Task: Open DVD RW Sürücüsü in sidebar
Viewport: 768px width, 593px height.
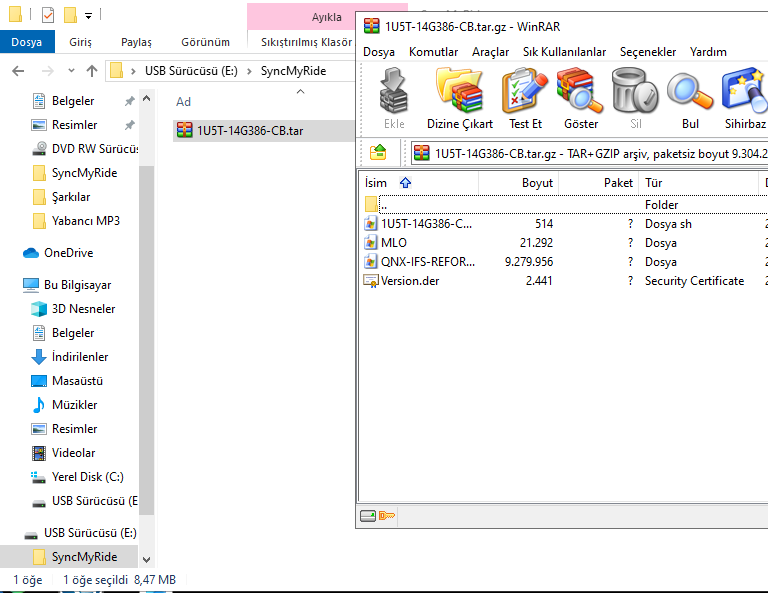Action: (84, 149)
